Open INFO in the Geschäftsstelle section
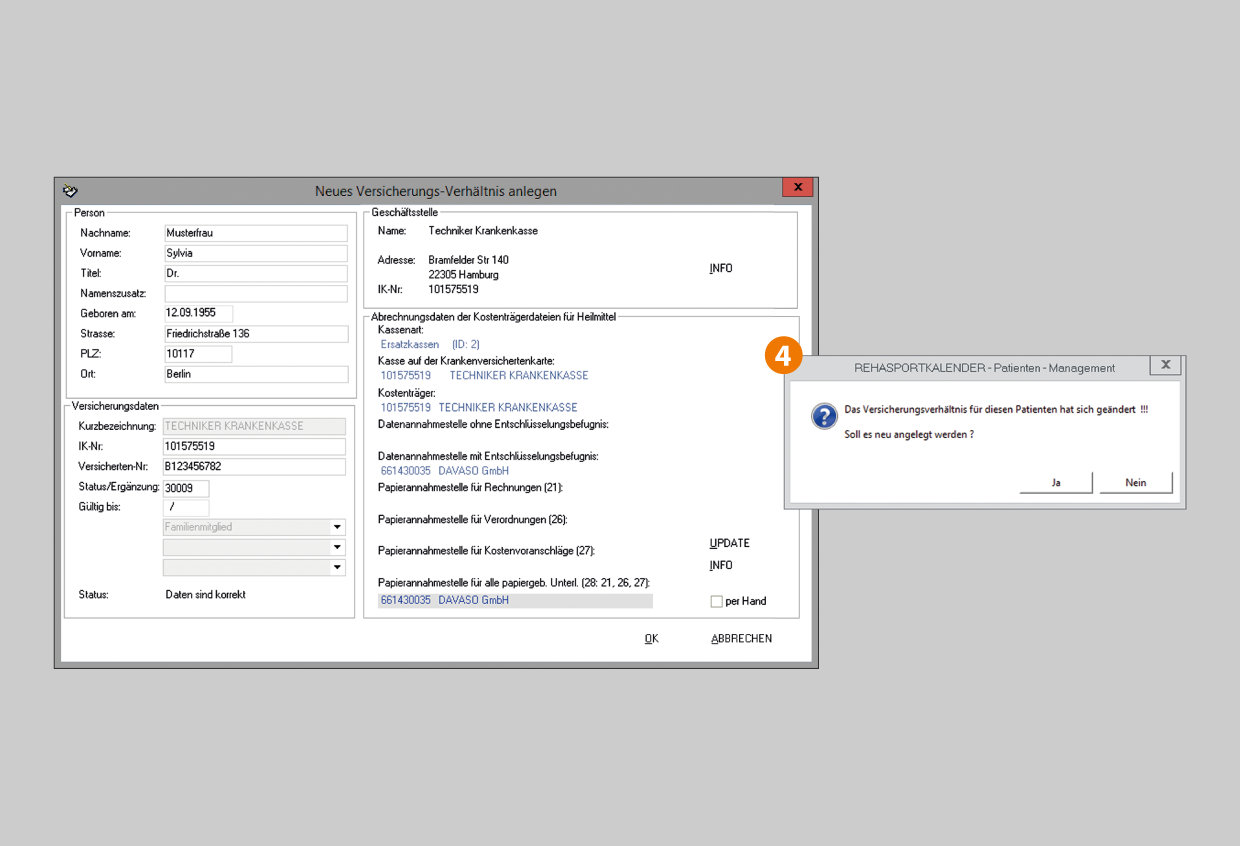The width and height of the screenshot is (1240, 846). (720, 268)
